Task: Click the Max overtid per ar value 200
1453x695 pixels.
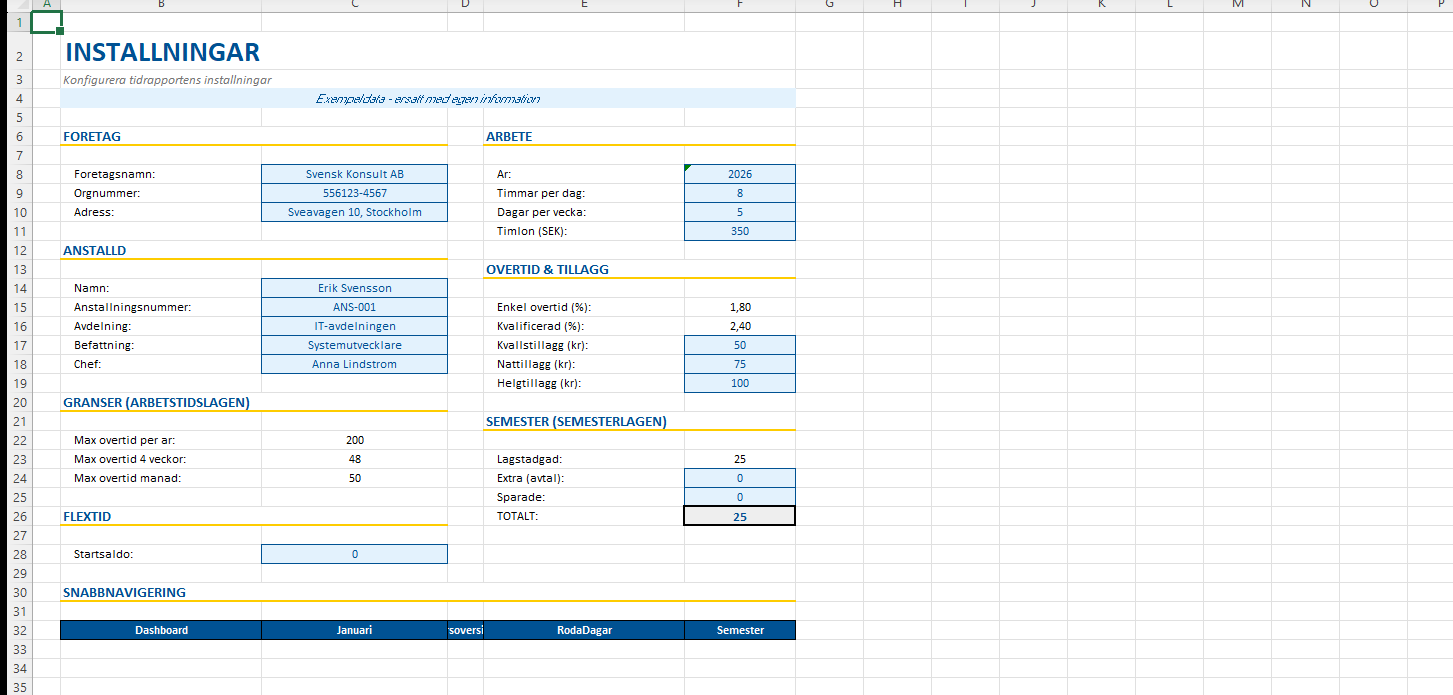Action: coord(354,440)
